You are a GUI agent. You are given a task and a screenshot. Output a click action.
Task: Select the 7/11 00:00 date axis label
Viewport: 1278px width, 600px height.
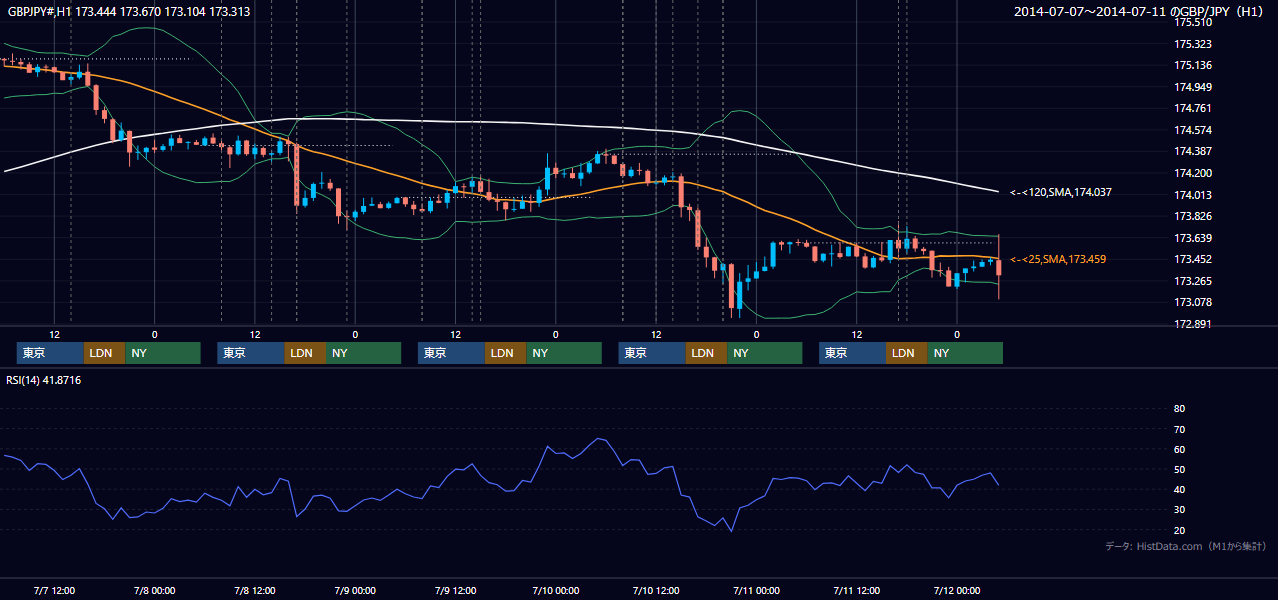click(756, 590)
